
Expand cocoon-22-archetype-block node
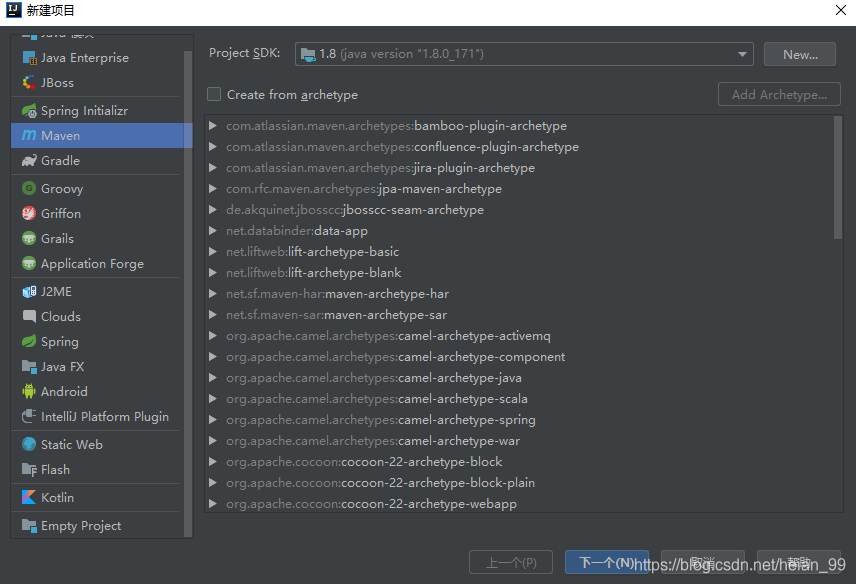click(x=213, y=462)
